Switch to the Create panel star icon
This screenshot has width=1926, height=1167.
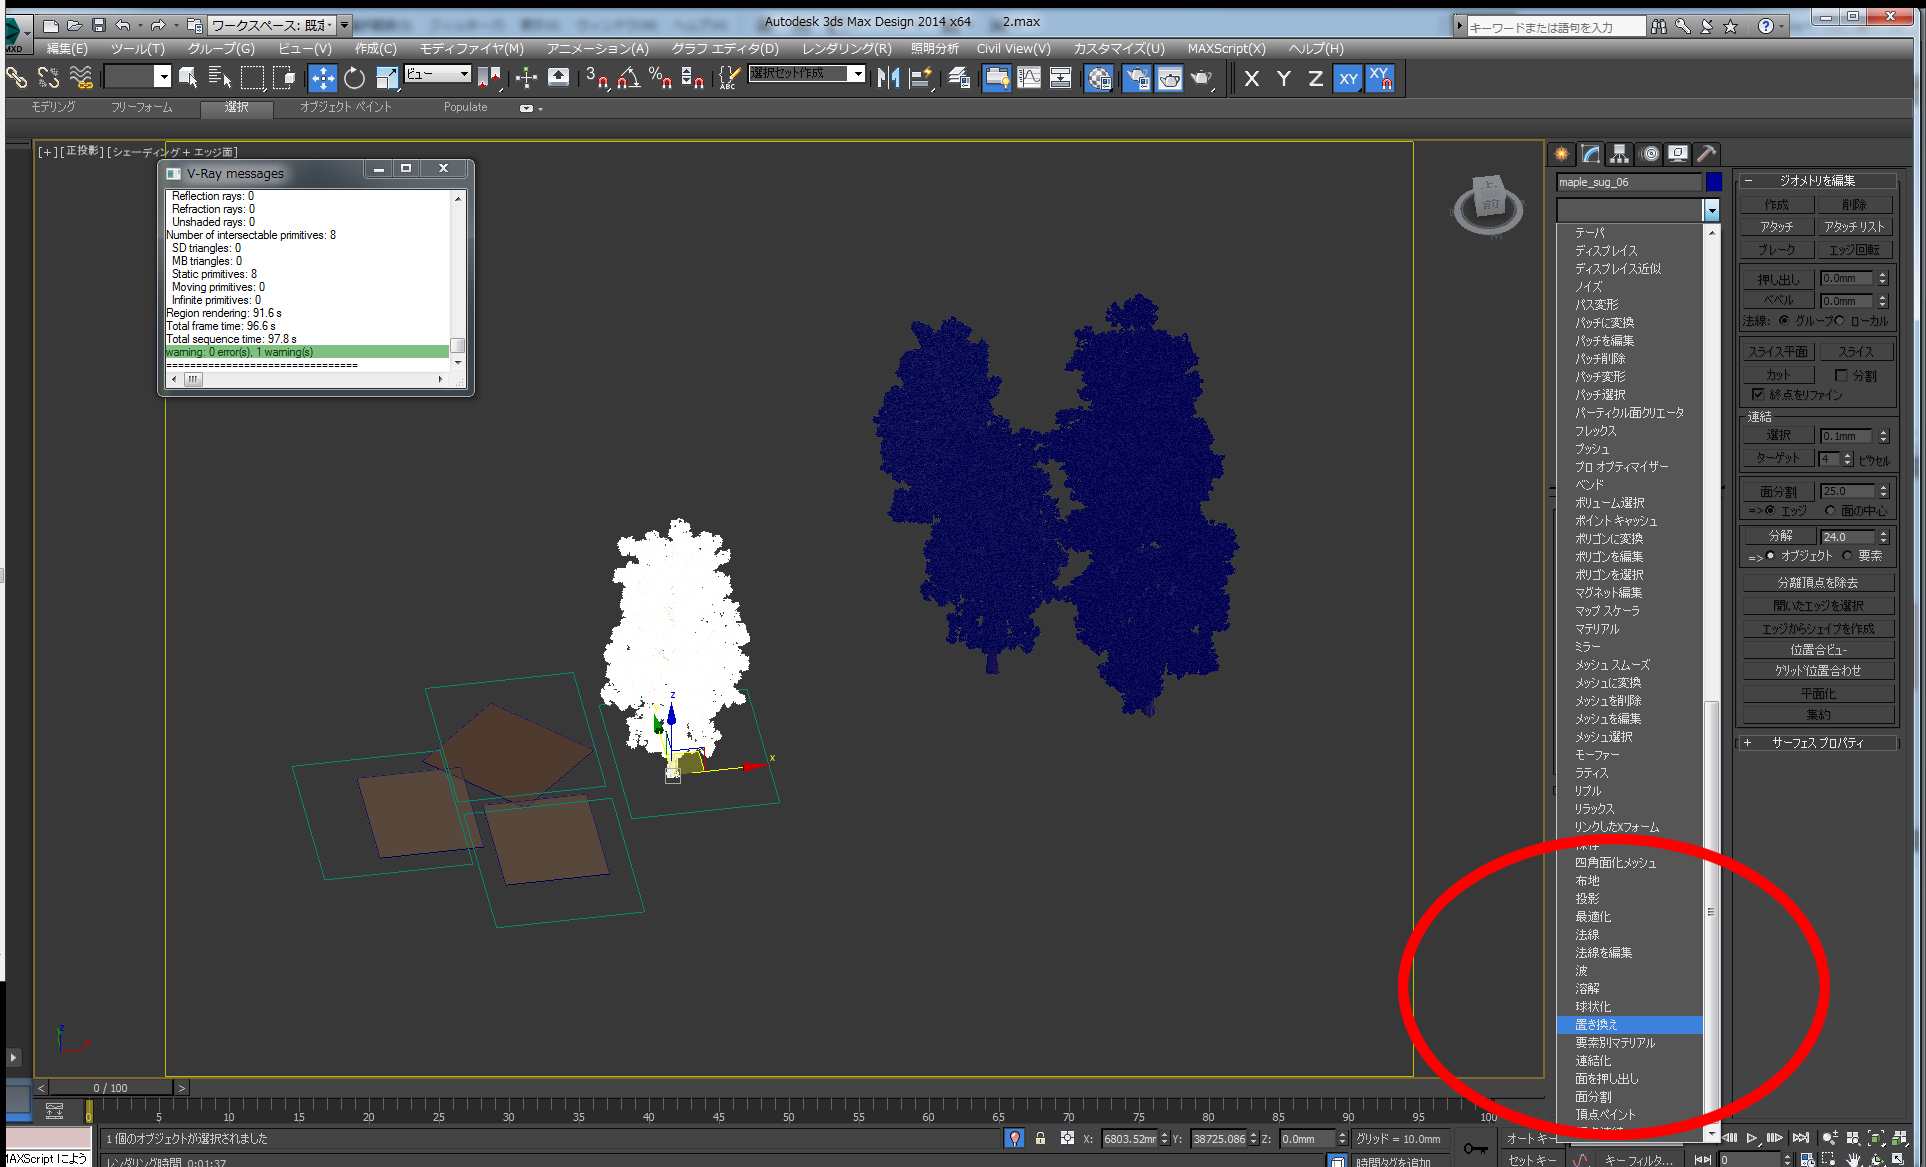point(1561,154)
